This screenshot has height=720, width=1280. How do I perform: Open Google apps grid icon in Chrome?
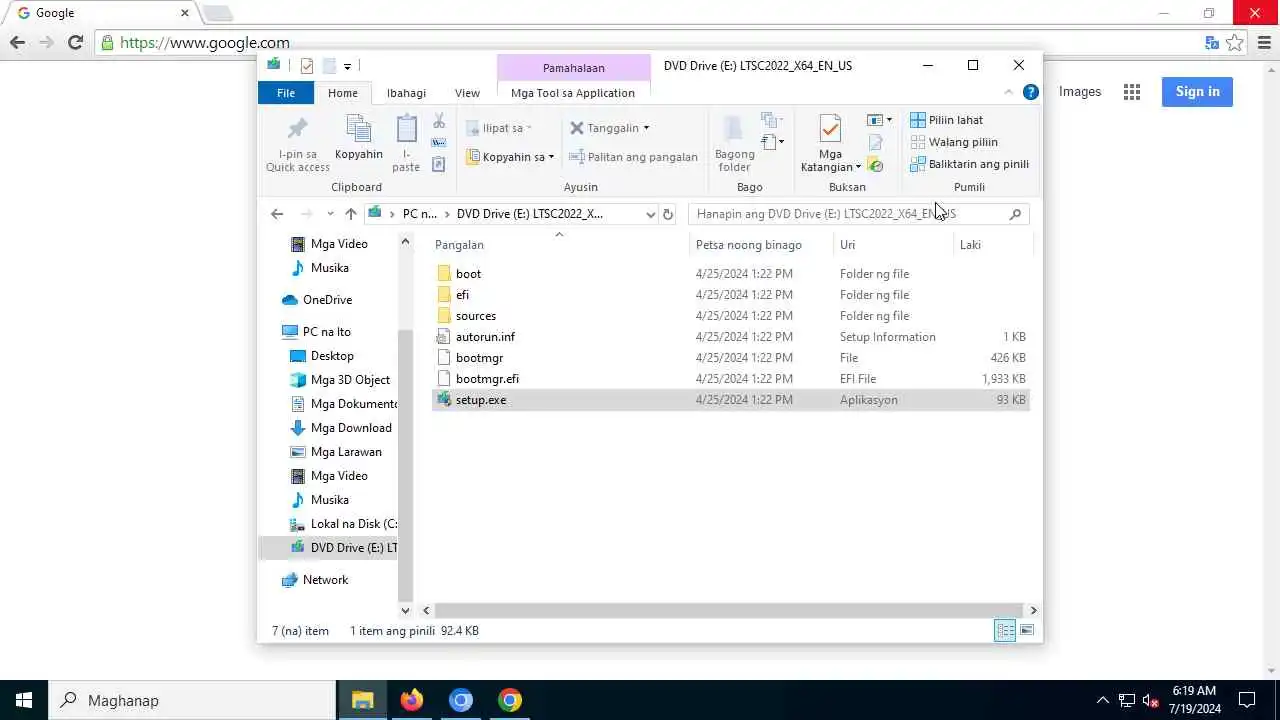1132,92
